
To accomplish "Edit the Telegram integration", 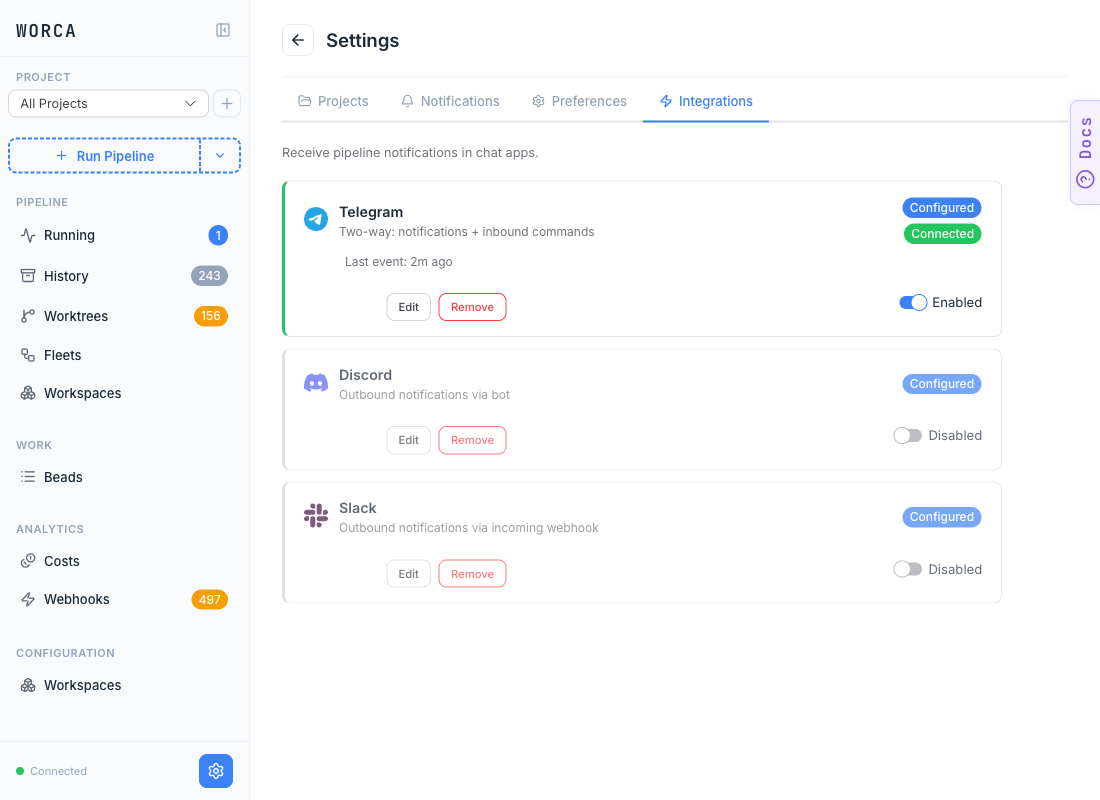I will click(x=408, y=307).
